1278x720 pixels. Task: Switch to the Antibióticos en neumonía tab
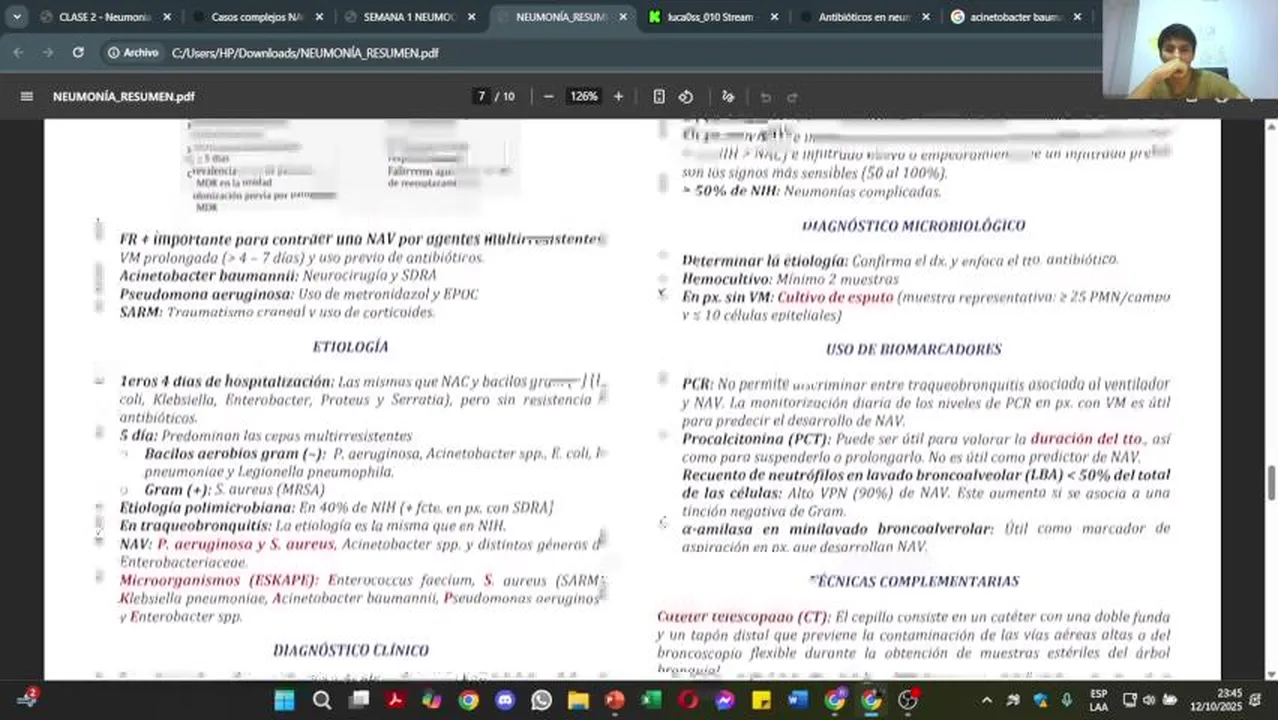point(864,17)
